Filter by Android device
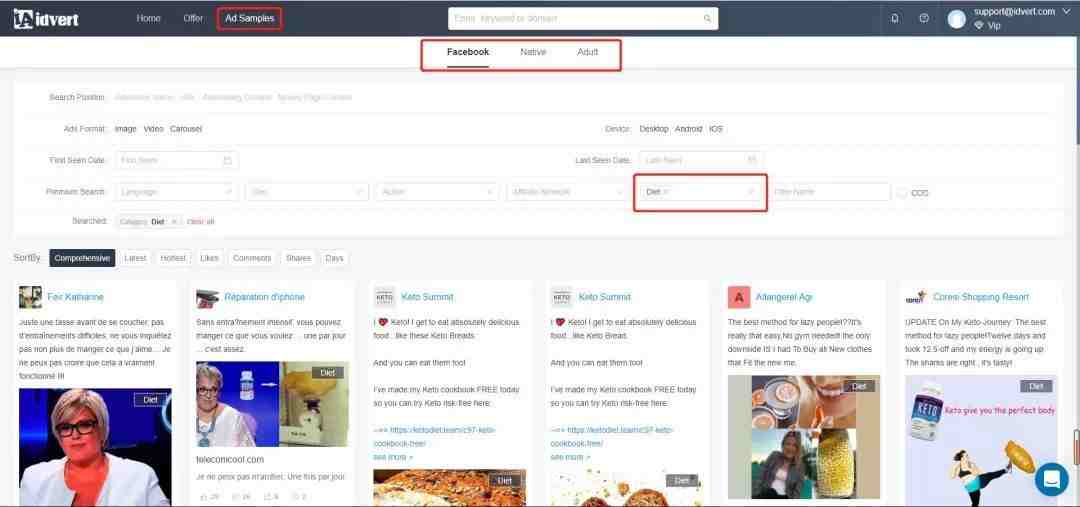The image size is (1080, 507). pyautogui.click(x=688, y=129)
